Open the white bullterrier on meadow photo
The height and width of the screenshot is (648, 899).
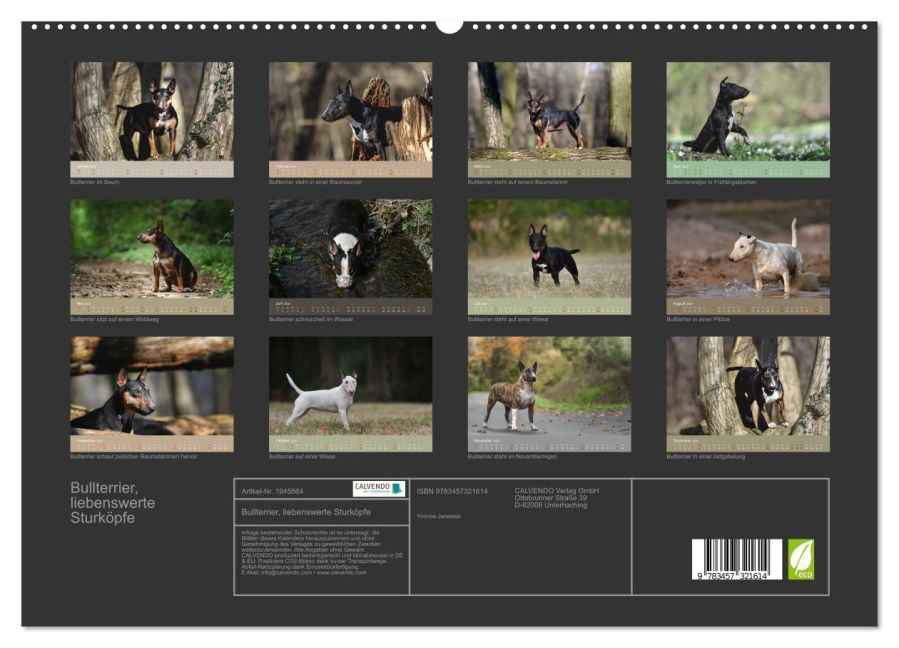tap(350, 386)
